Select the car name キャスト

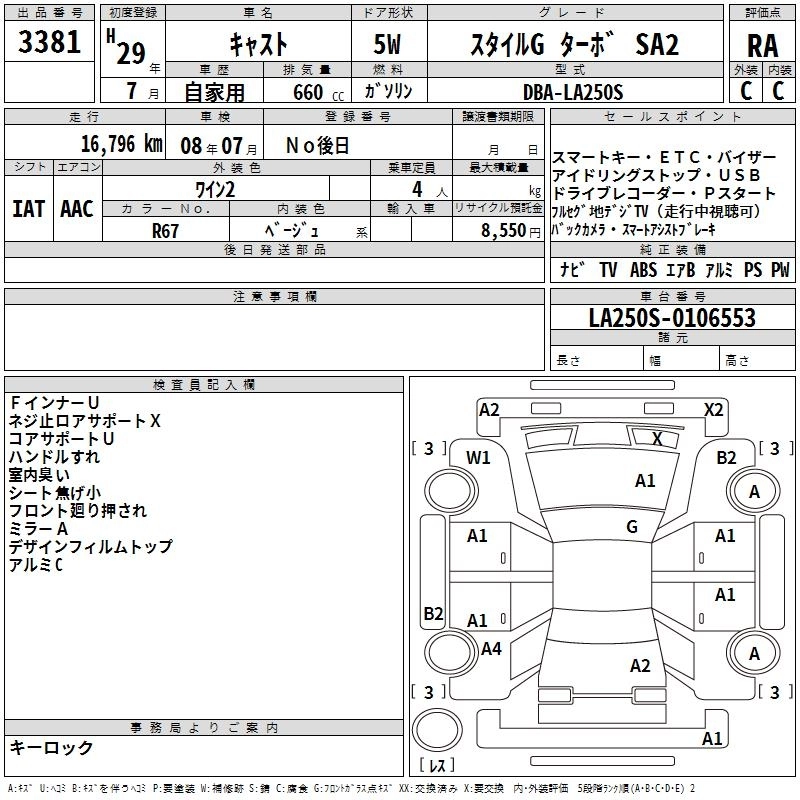tap(258, 44)
